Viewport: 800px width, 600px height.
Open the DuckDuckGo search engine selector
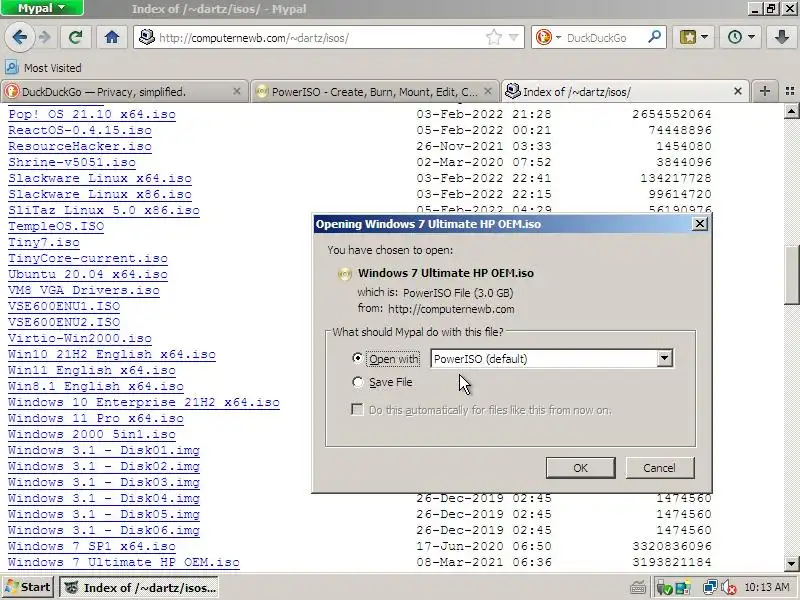point(547,37)
